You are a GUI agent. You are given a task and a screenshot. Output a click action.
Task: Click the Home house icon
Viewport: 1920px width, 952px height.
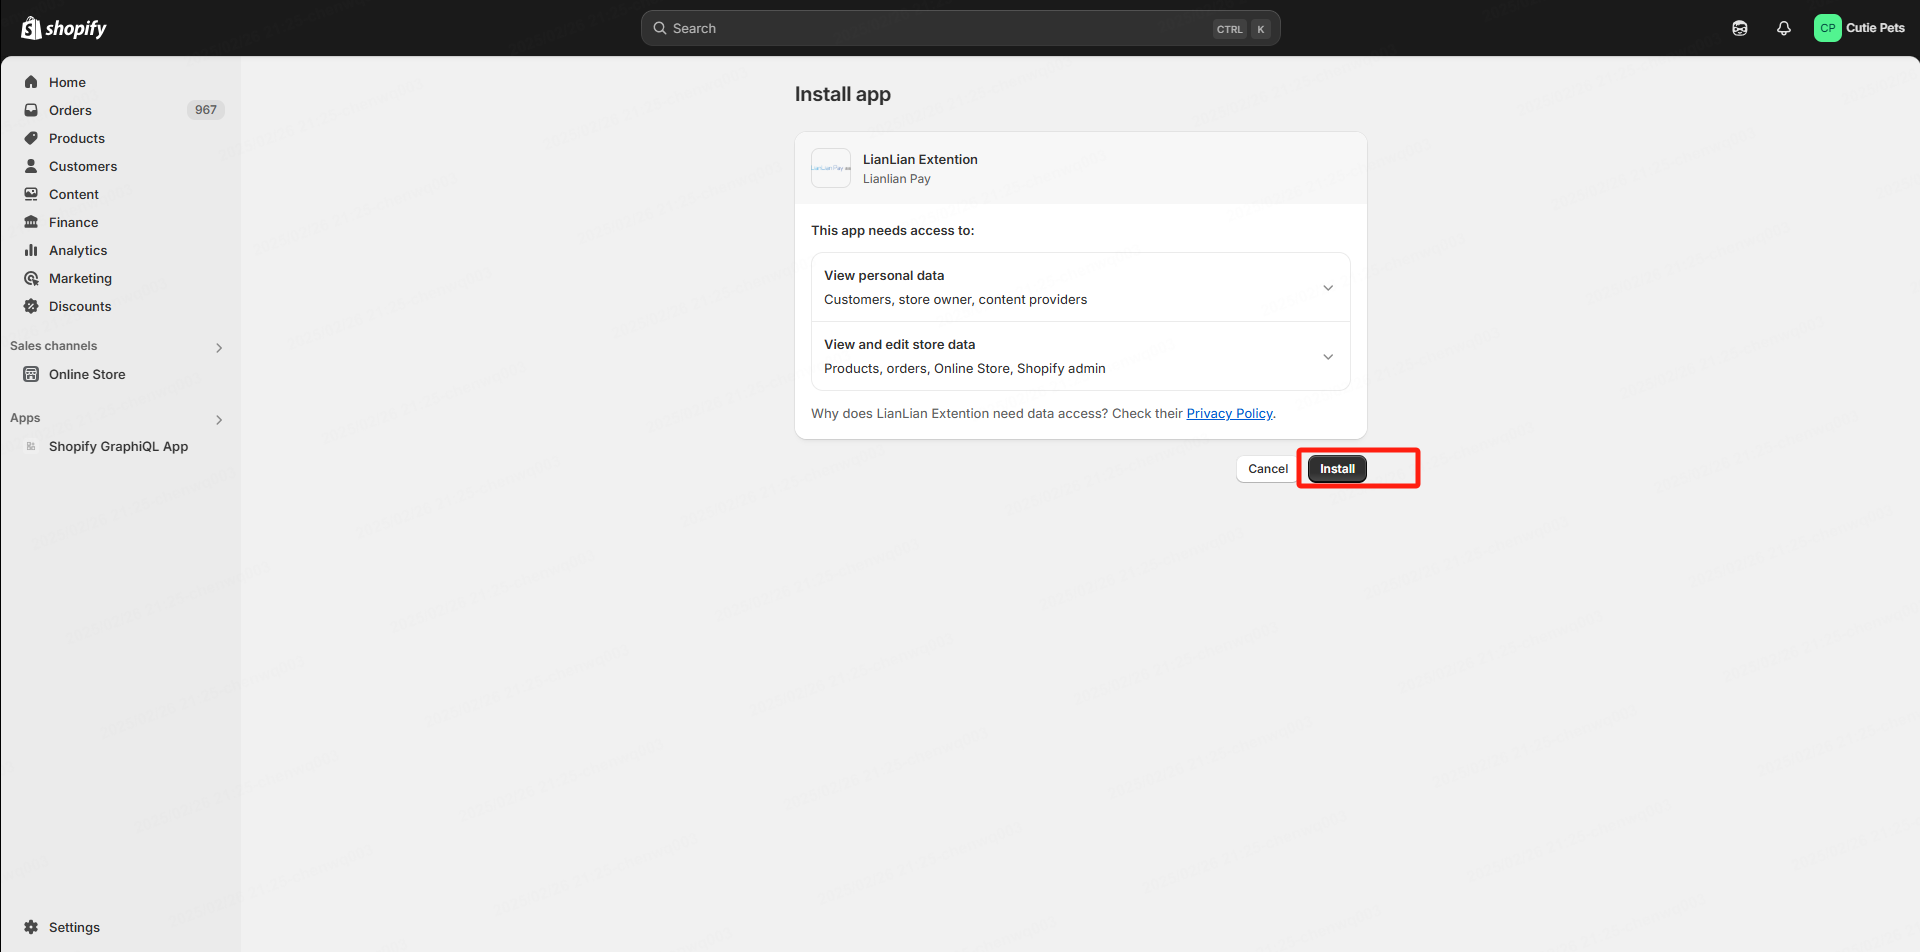pos(31,82)
